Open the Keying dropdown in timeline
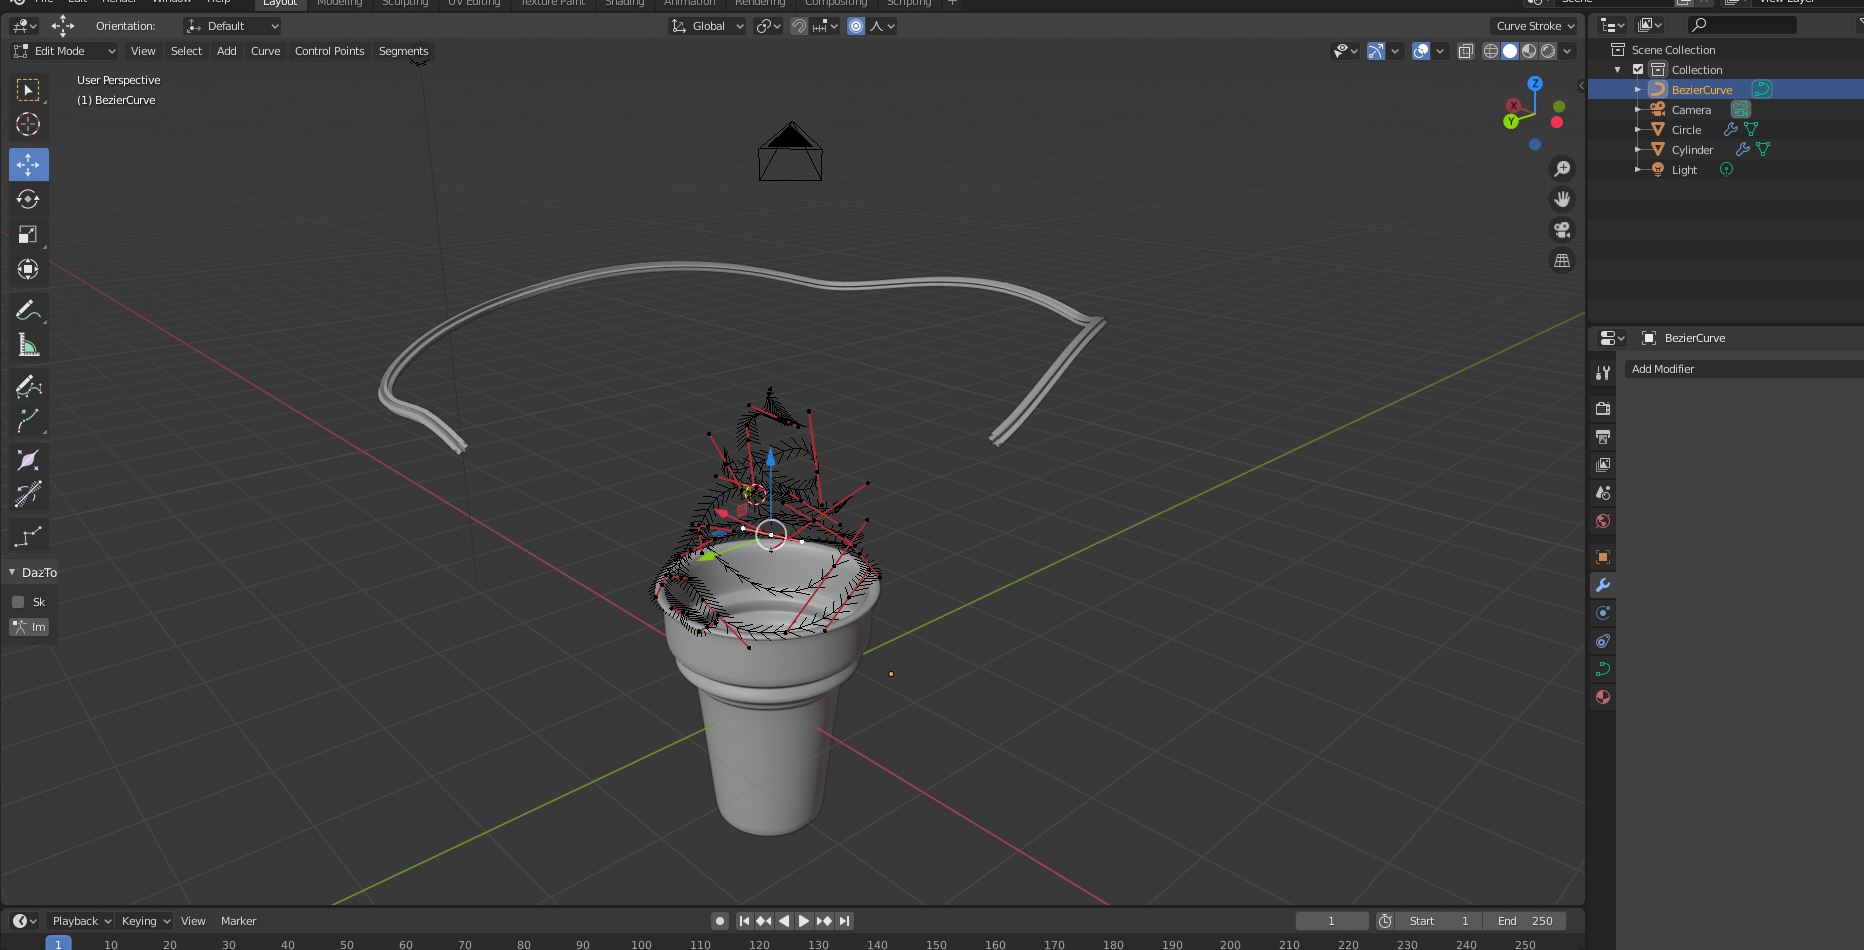Viewport: 1864px width, 950px height. 145,921
